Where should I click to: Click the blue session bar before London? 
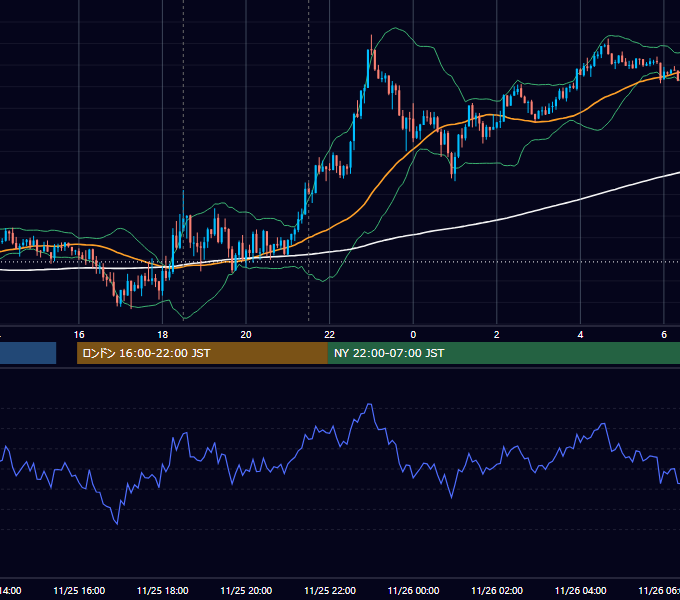pyautogui.click(x=28, y=353)
